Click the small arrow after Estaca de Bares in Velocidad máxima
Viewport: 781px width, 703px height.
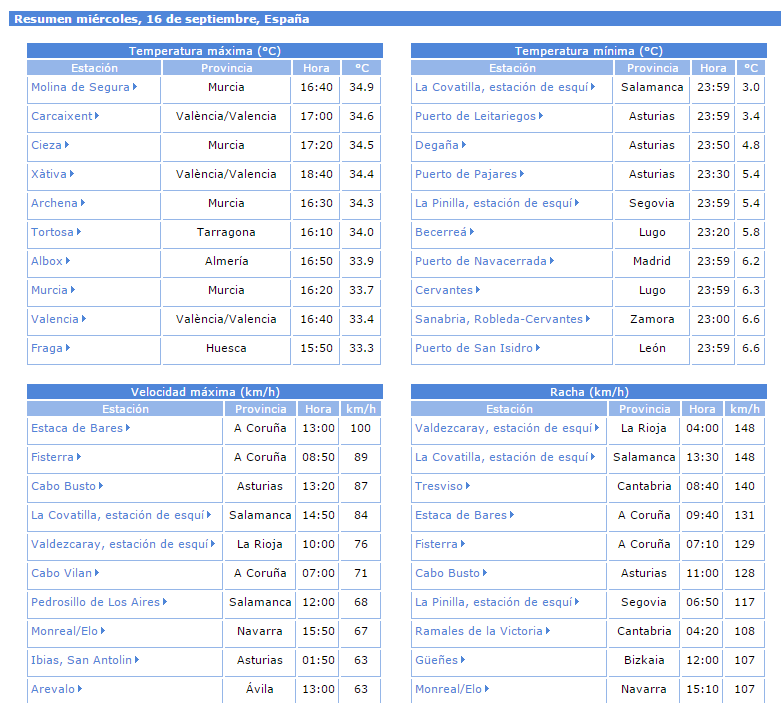[128, 428]
